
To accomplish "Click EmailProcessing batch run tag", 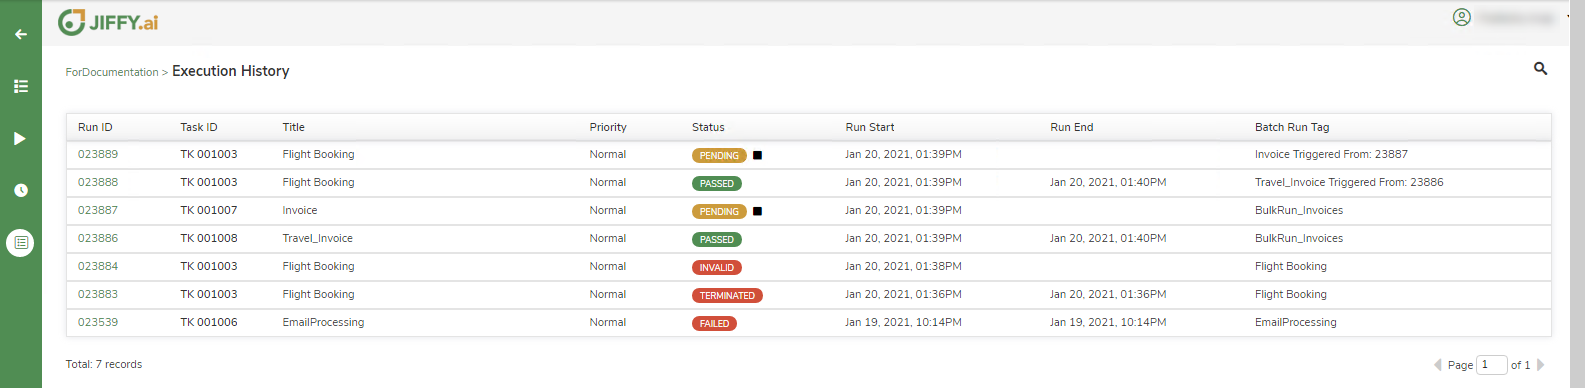I will 1295,322.
